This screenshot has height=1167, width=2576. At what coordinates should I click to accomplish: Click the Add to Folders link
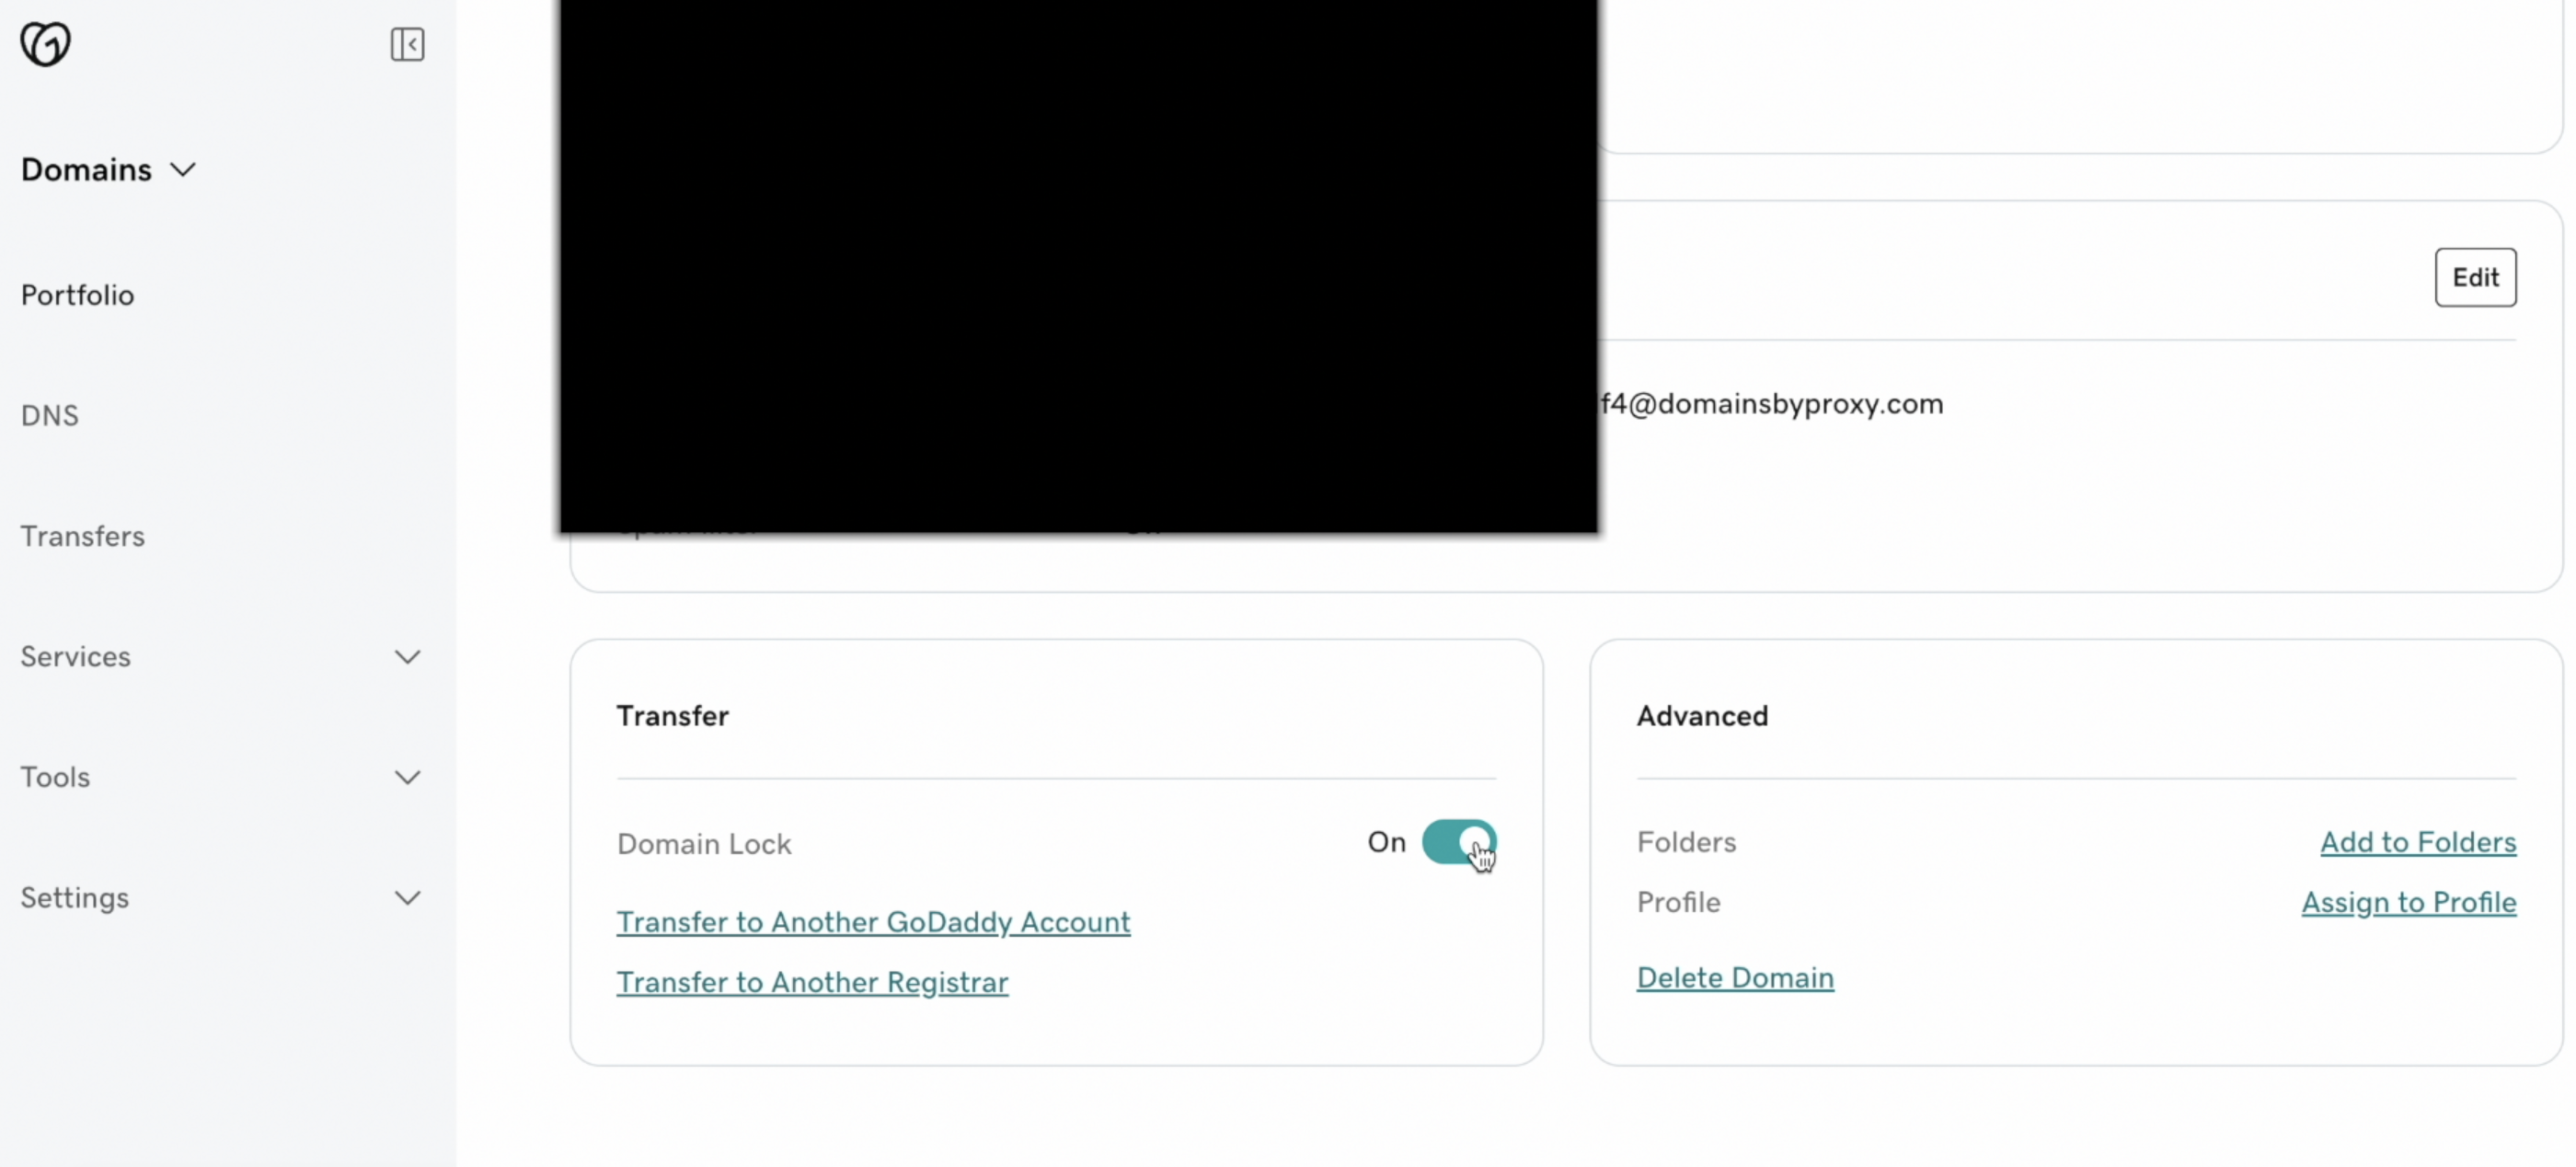(x=2417, y=842)
